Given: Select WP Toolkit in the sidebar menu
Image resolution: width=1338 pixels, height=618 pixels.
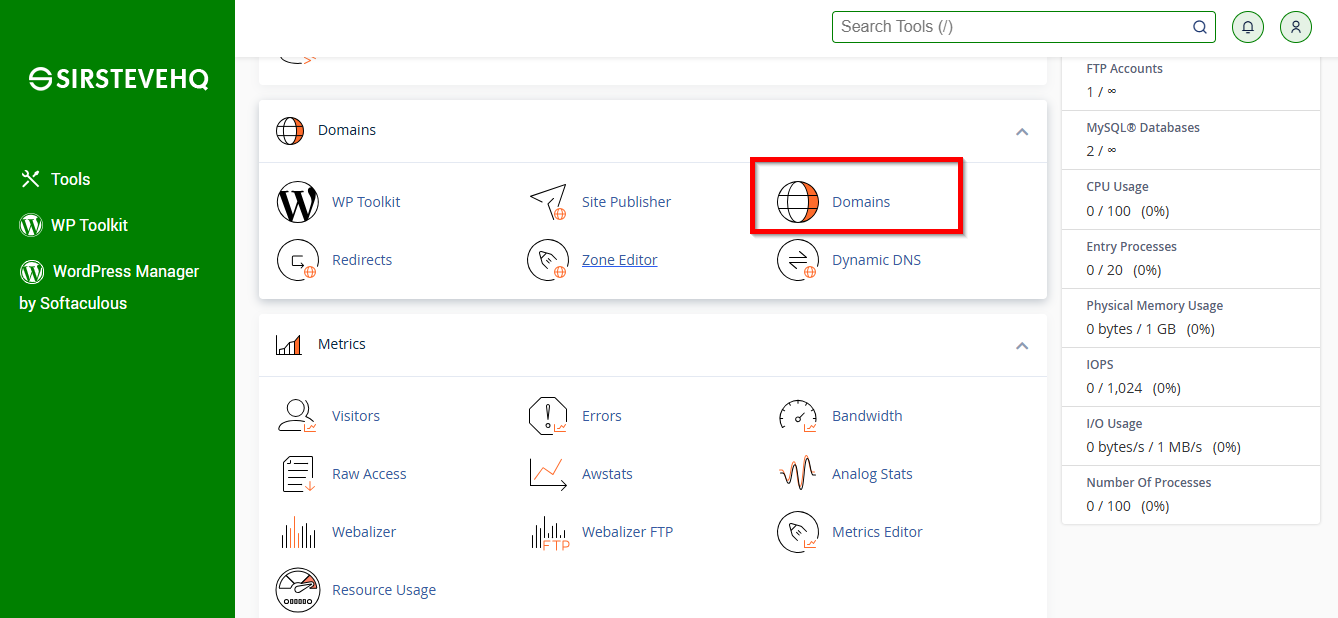Looking at the screenshot, I should tap(90, 225).
